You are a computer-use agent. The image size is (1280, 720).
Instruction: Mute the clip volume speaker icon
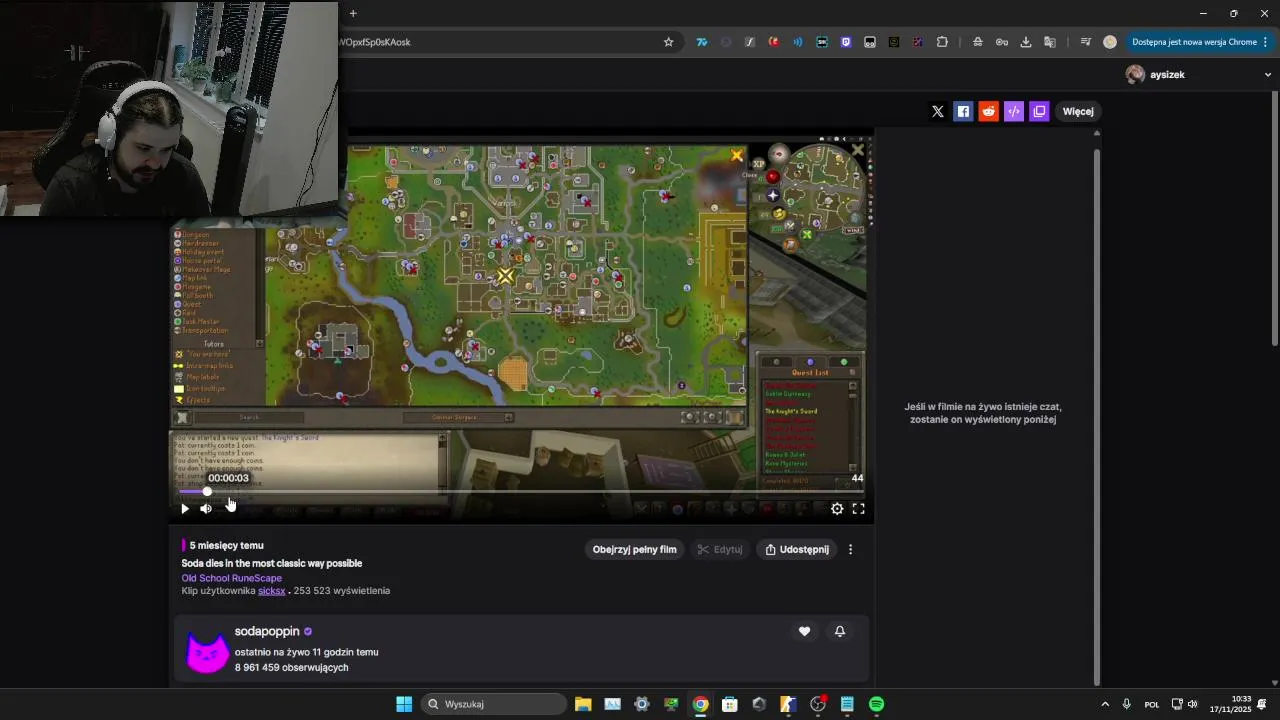coord(206,509)
